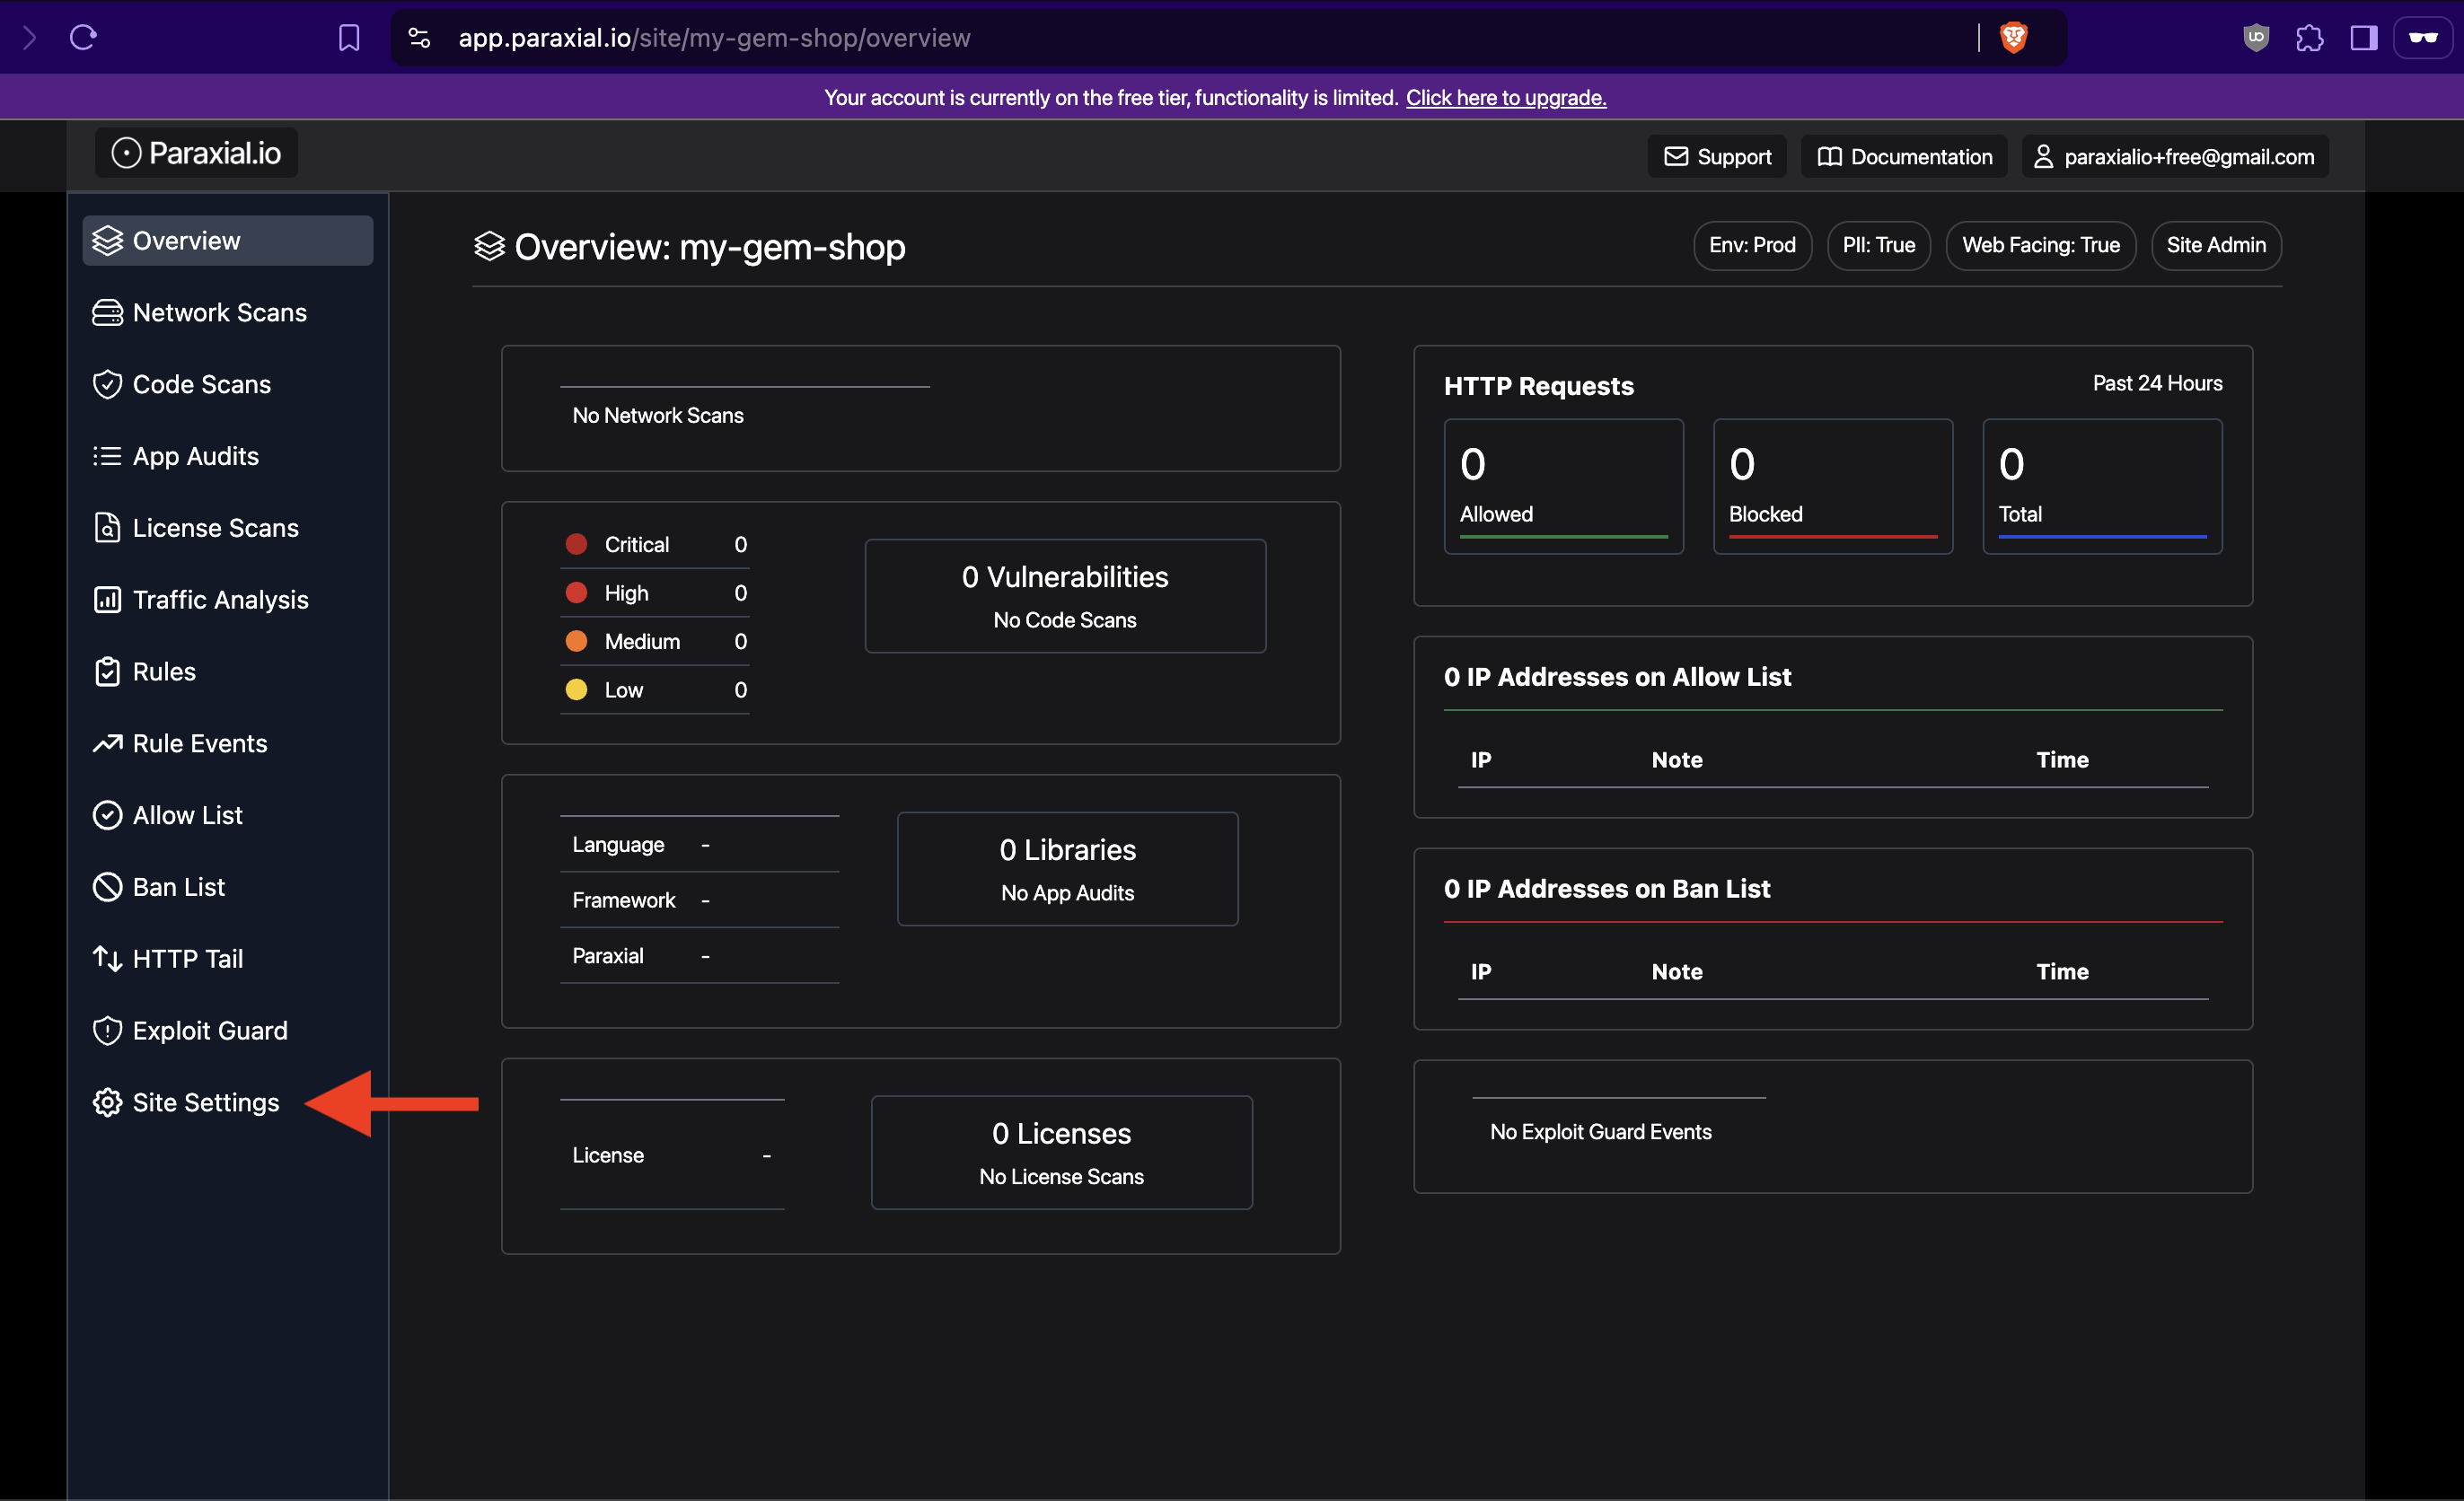Viewport: 2464px width, 1501px height.
Task: Click the stack icon beside Overview heading
Action: (x=489, y=246)
